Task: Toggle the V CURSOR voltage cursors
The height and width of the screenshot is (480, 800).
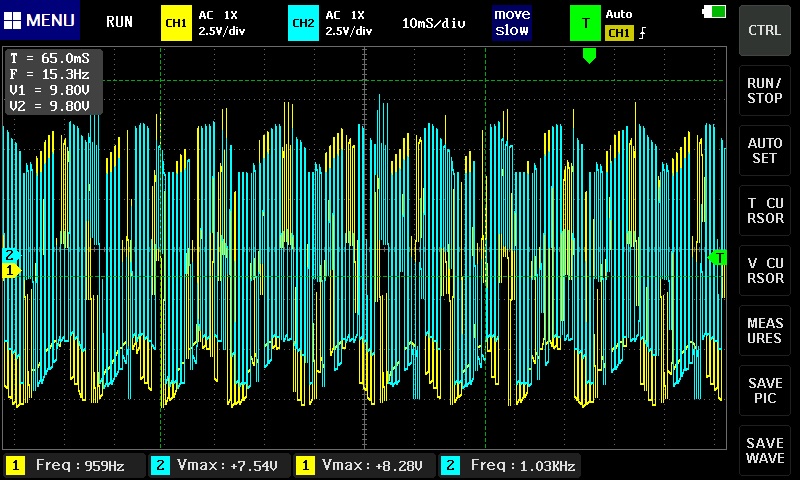Action: point(765,271)
